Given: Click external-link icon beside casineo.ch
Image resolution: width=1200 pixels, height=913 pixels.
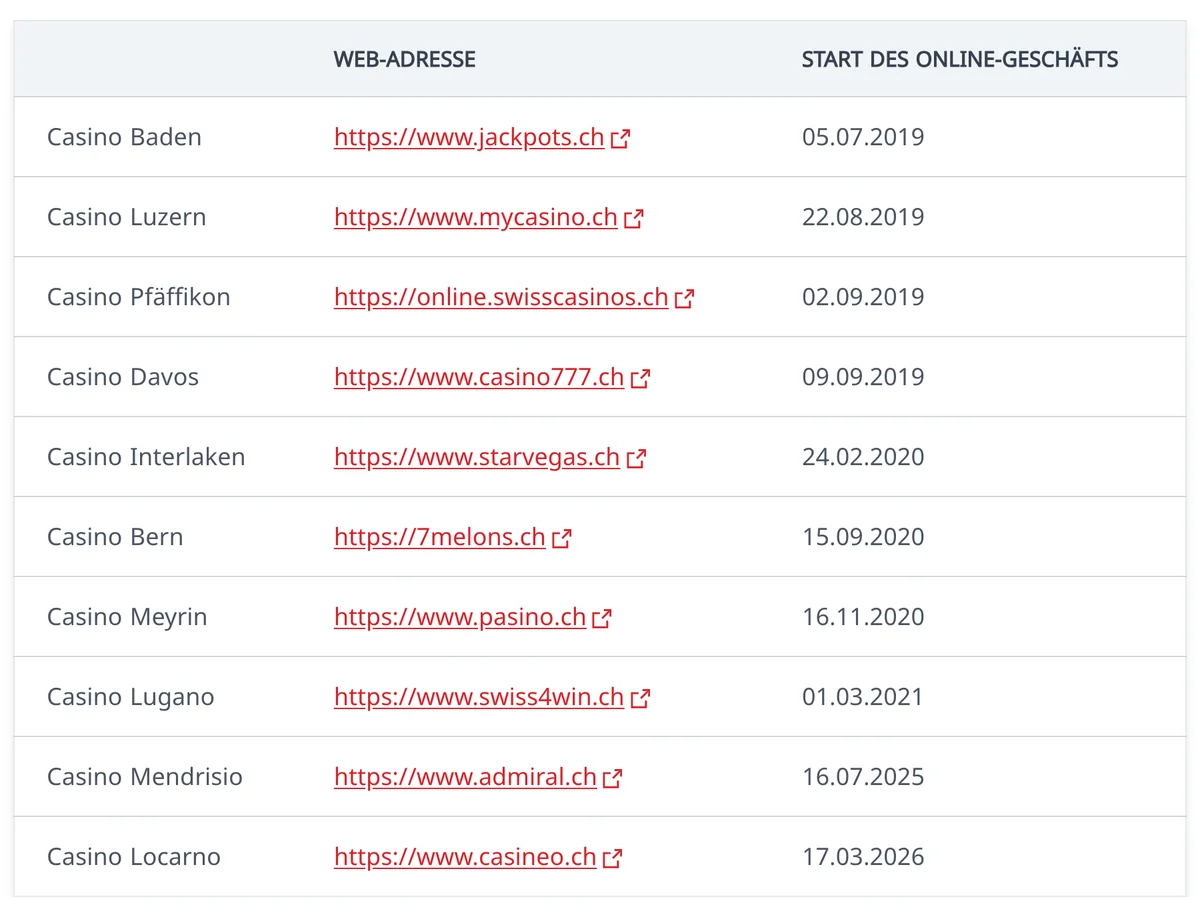Looking at the screenshot, I should click(x=612, y=859).
